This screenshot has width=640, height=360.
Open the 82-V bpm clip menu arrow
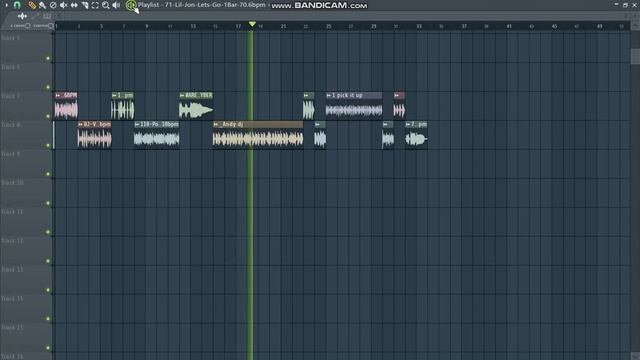(80, 124)
